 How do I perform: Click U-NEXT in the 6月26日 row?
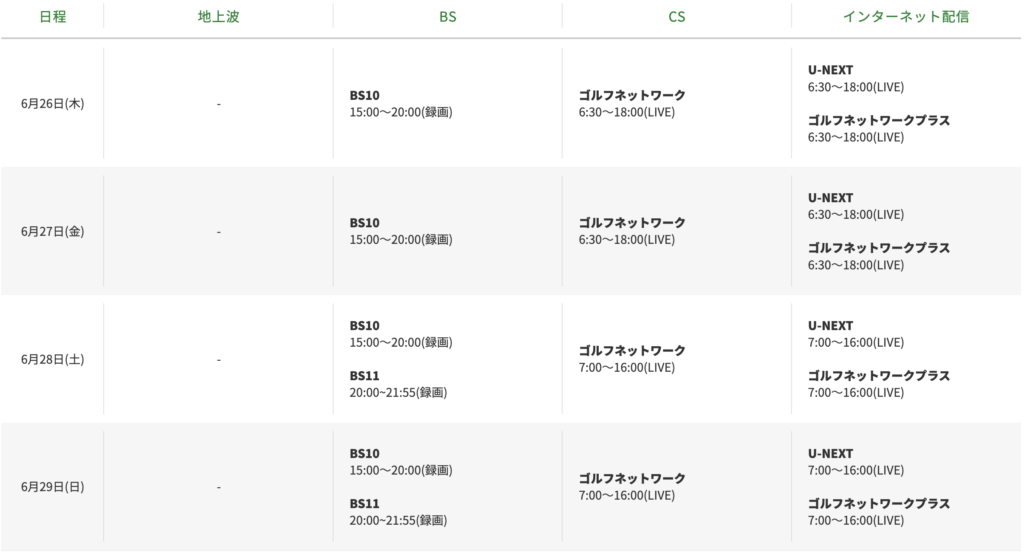tap(831, 71)
